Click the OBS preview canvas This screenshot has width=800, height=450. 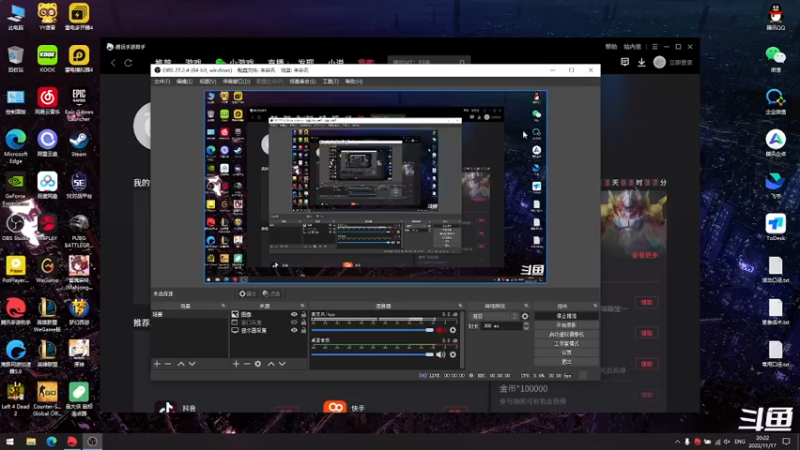coord(376,187)
